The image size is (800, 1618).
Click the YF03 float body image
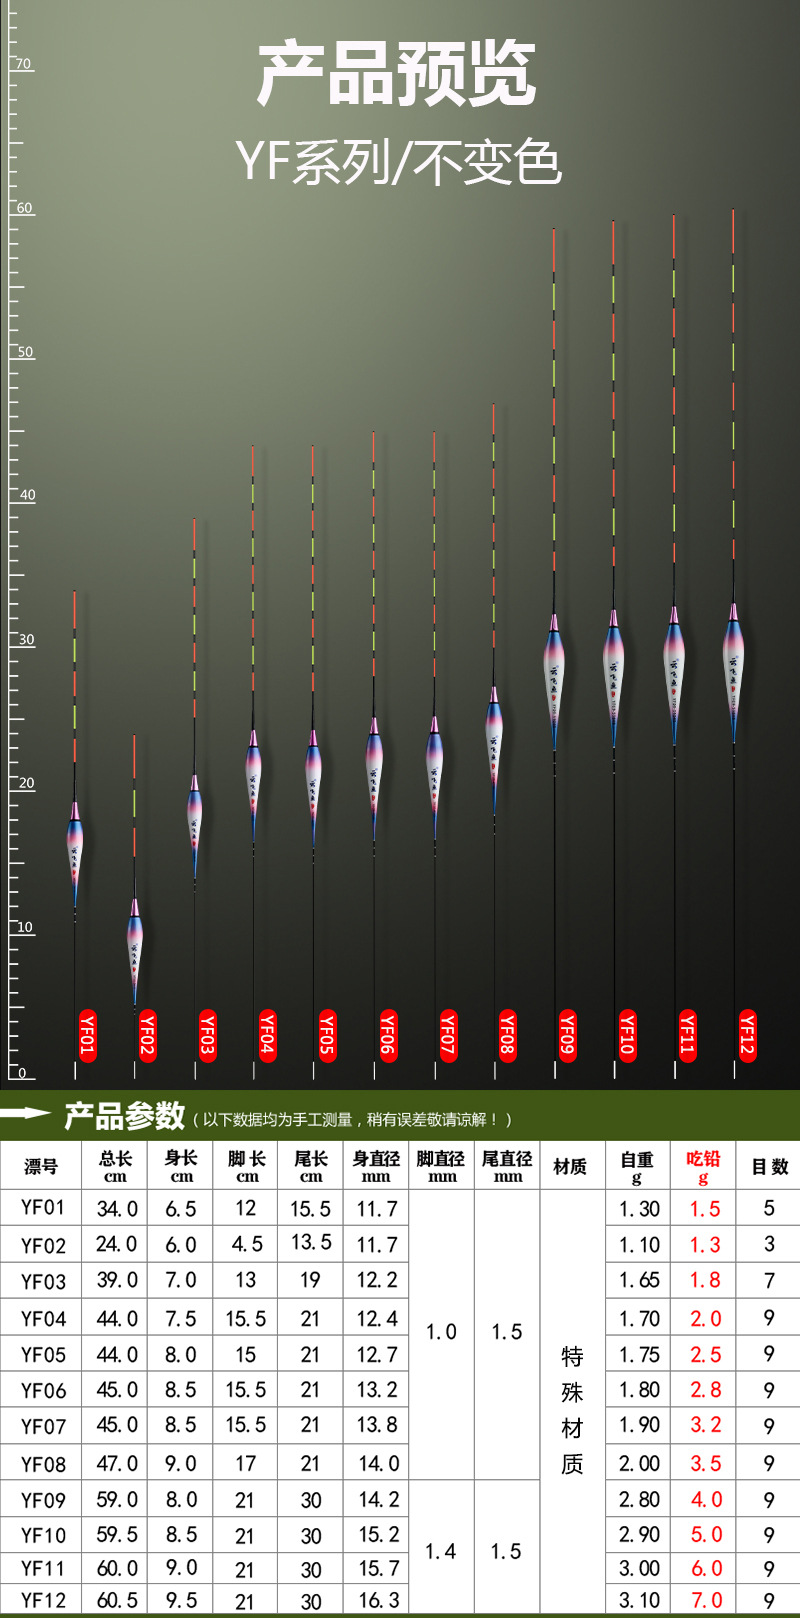point(194,825)
